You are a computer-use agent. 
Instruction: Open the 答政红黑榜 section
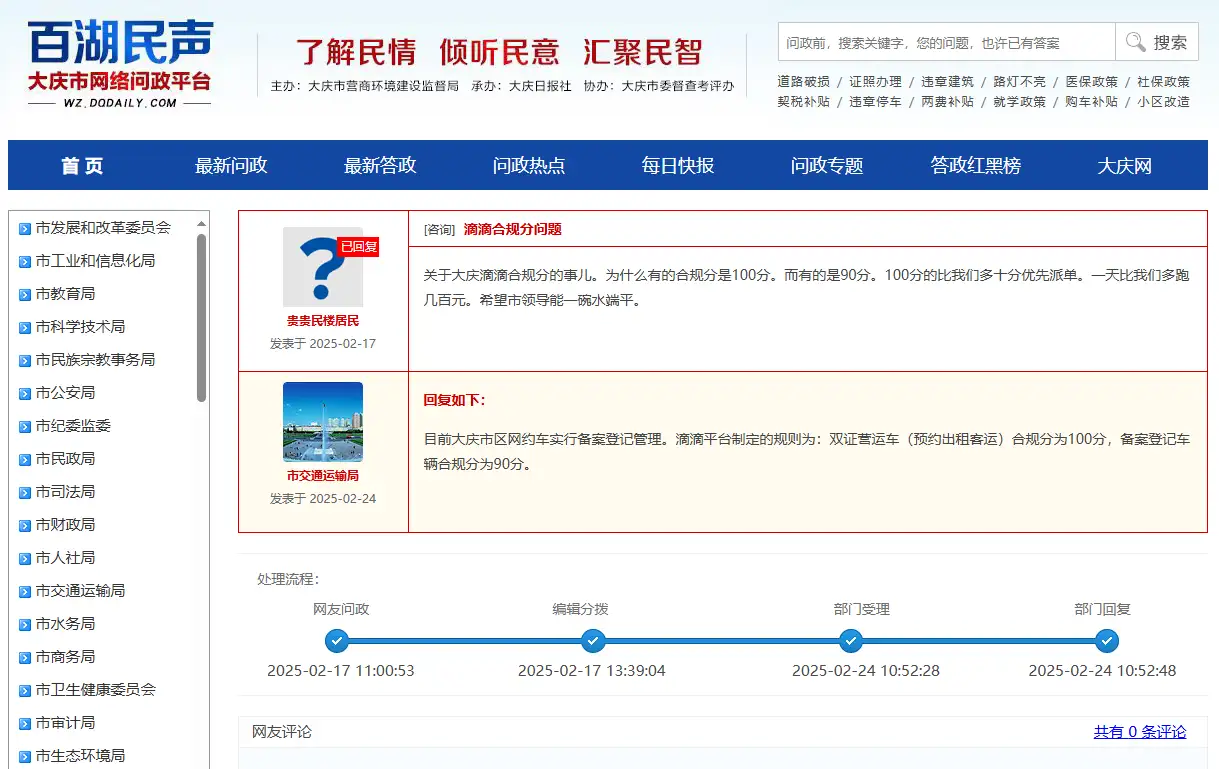click(974, 165)
